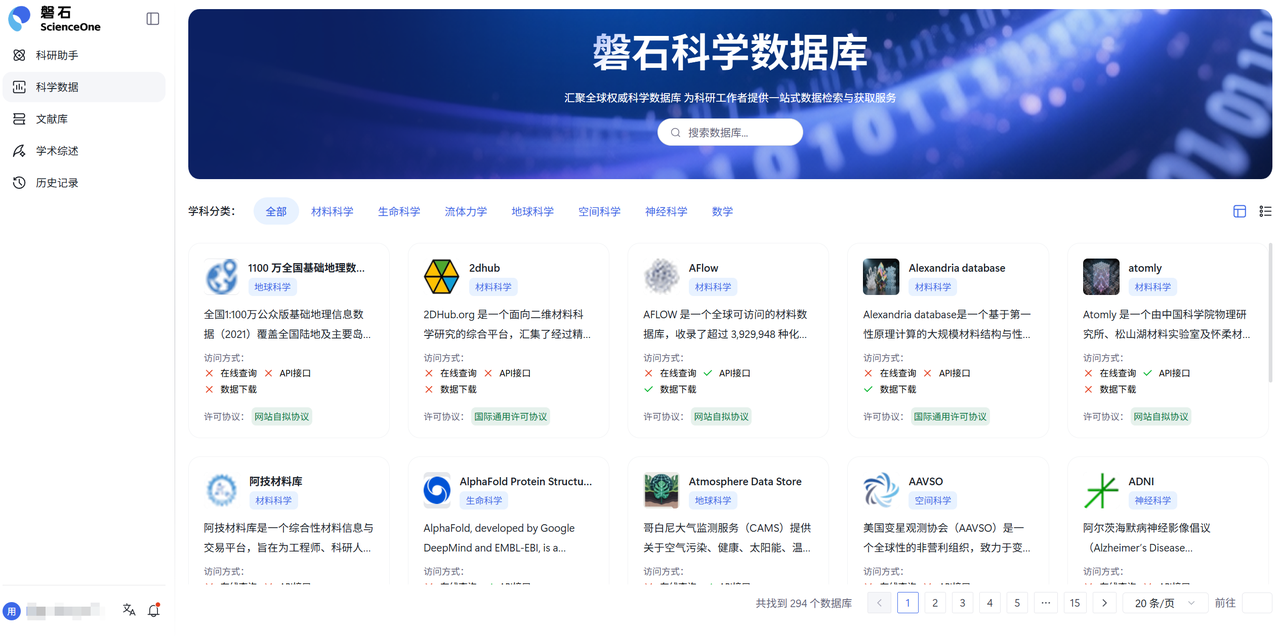The width and height of the screenshot is (1280, 636).
Task: Click the ADNI green star logo
Action: [x=1101, y=490]
